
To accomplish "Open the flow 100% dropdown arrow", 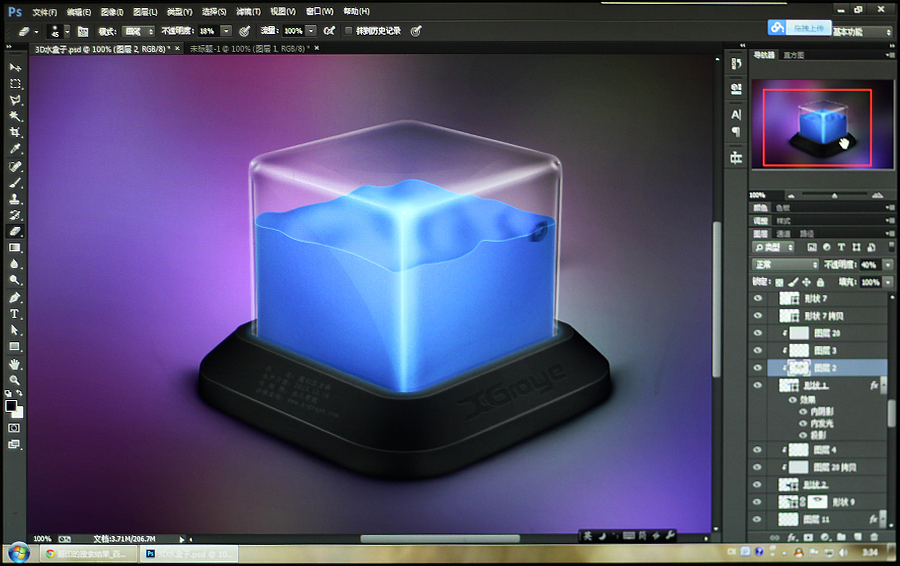I will coord(311,31).
